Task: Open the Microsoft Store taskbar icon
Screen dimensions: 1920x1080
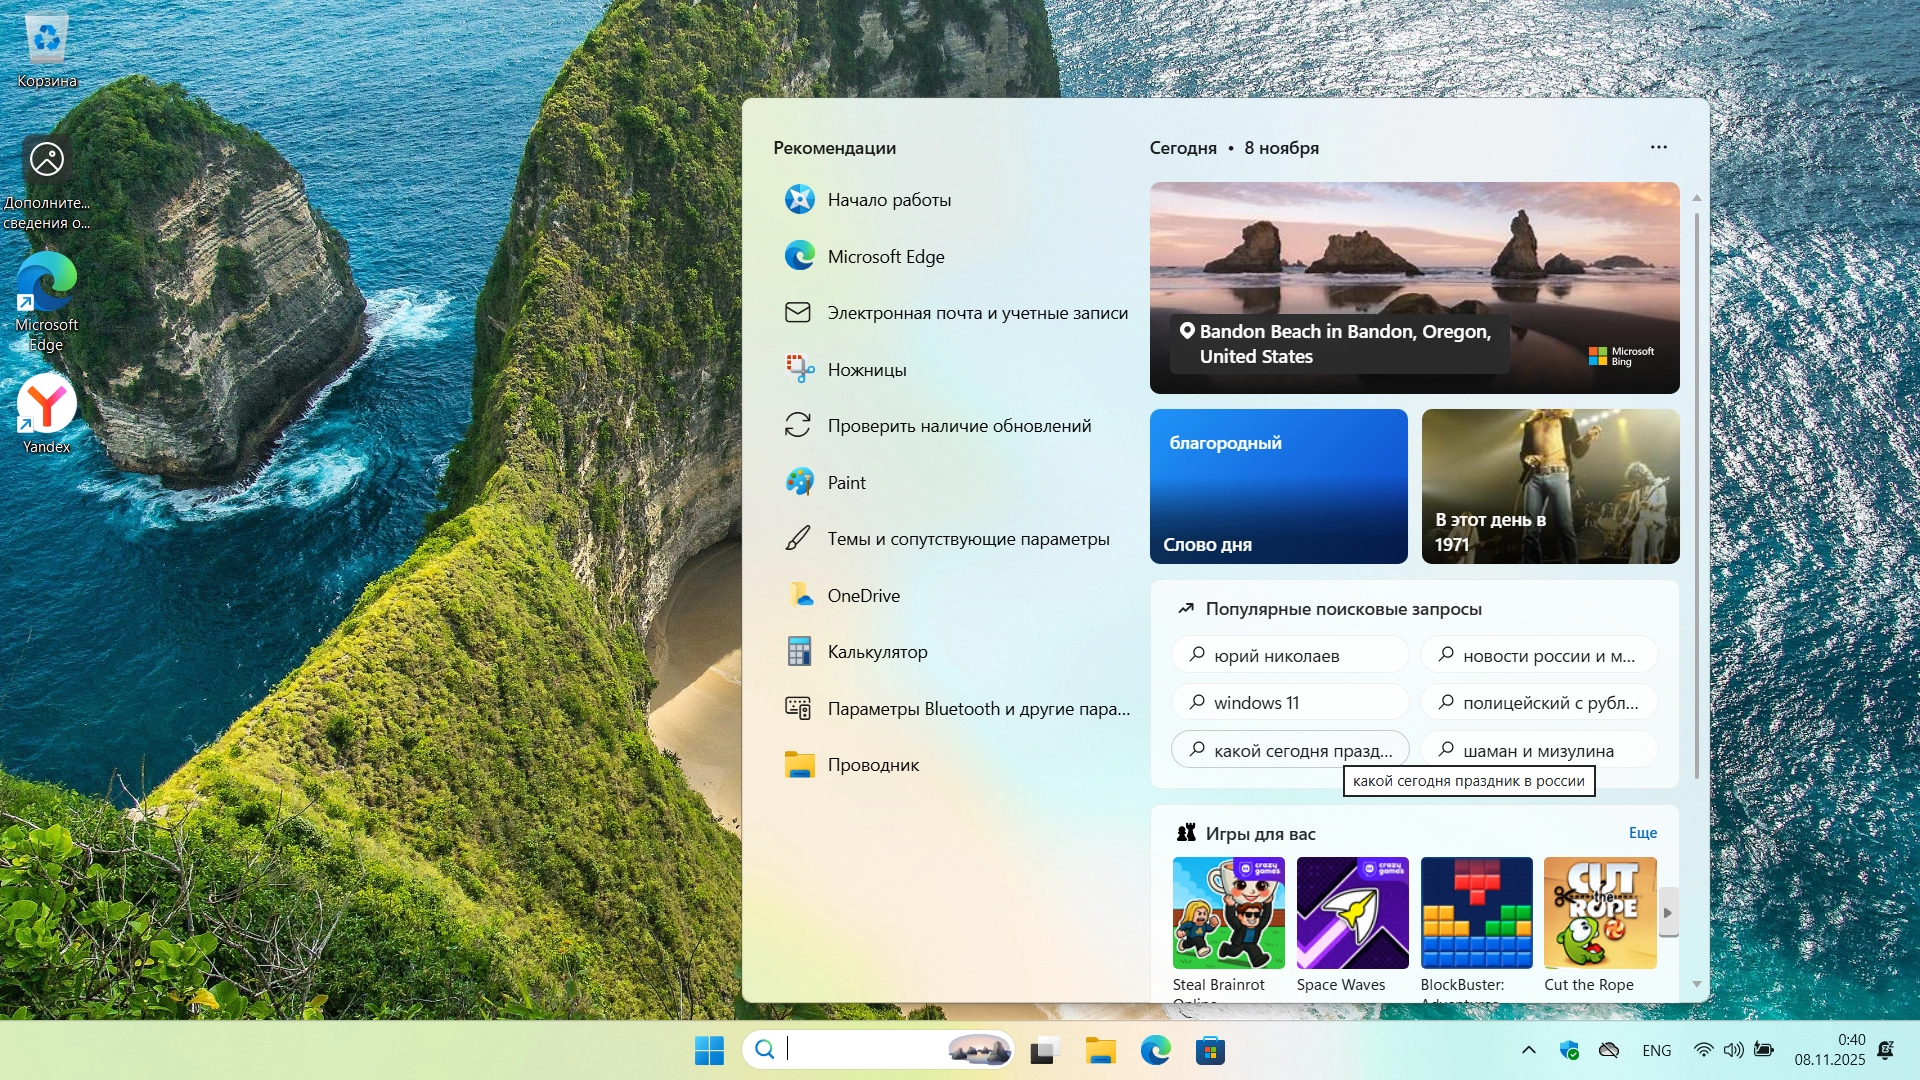Action: coord(1210,1051)
